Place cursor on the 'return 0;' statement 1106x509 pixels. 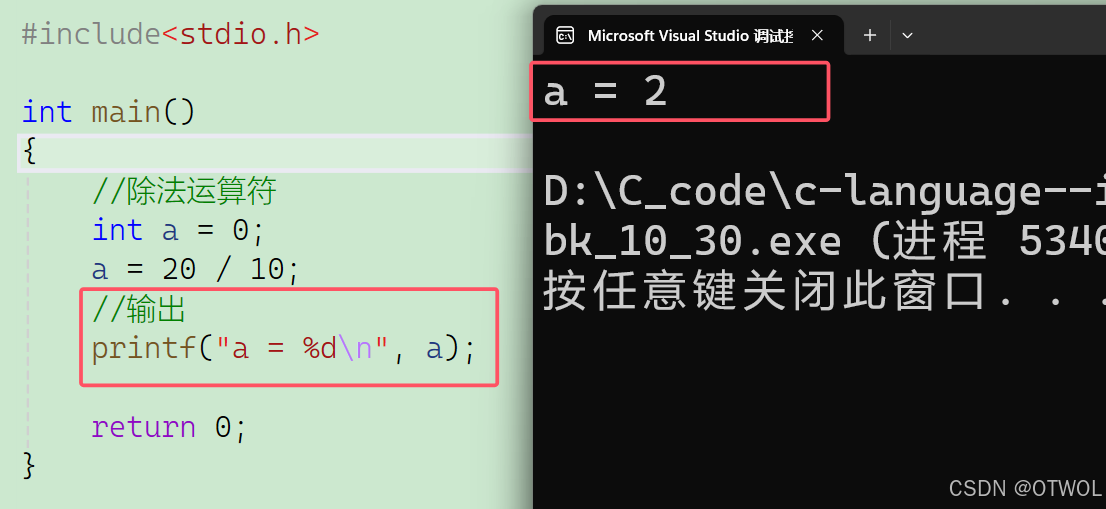click(168, 427)
